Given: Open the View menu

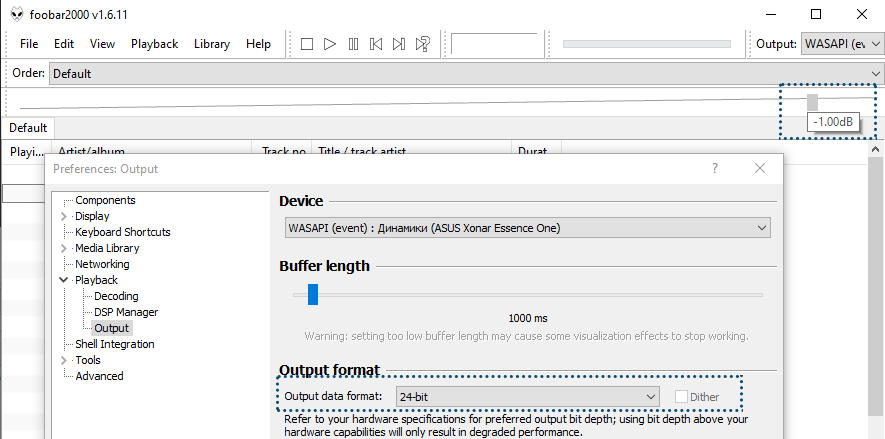Looking at the screenshot, I should coord(102,44).
